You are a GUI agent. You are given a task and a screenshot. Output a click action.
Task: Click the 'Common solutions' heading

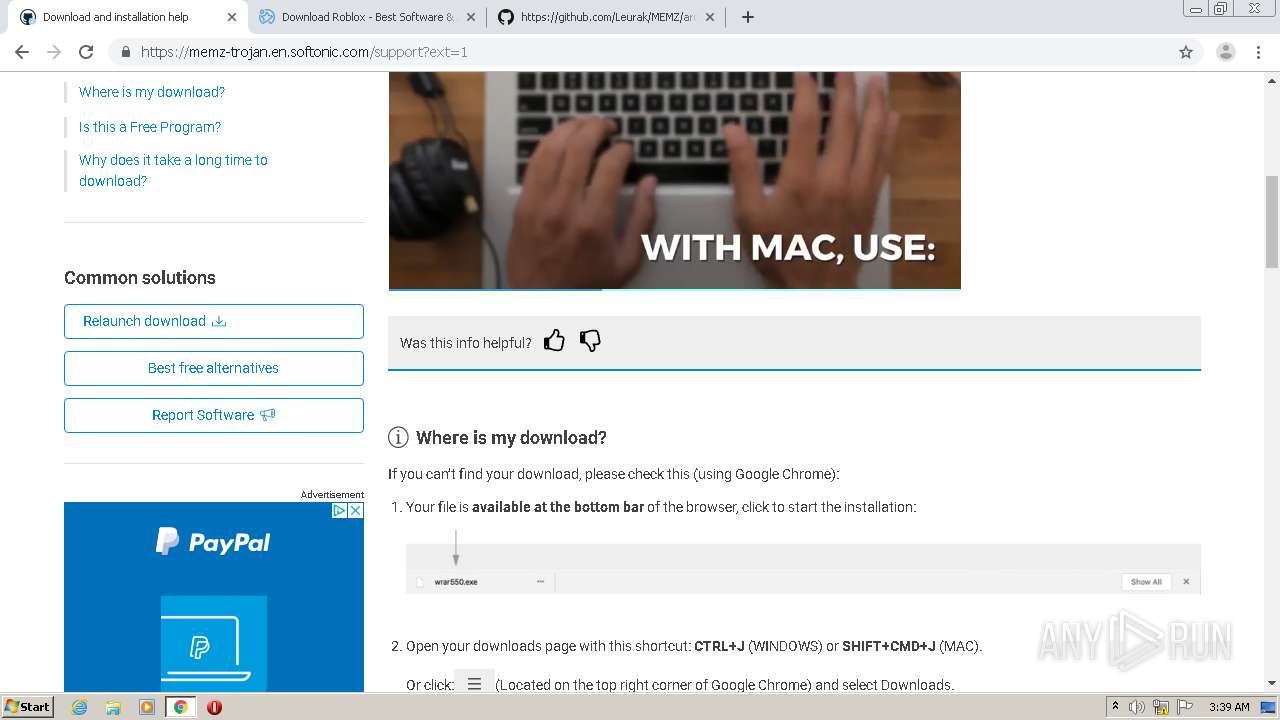(x=140, y=278)
